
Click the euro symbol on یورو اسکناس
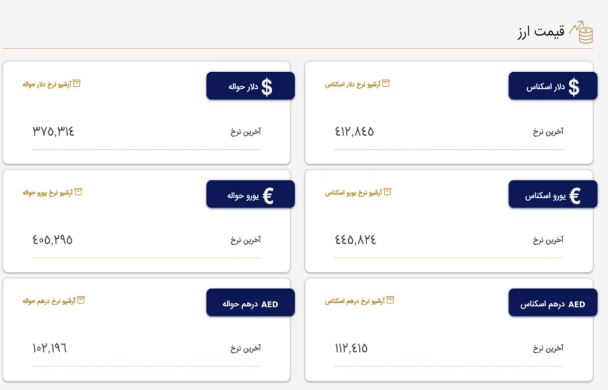(575, 195)
